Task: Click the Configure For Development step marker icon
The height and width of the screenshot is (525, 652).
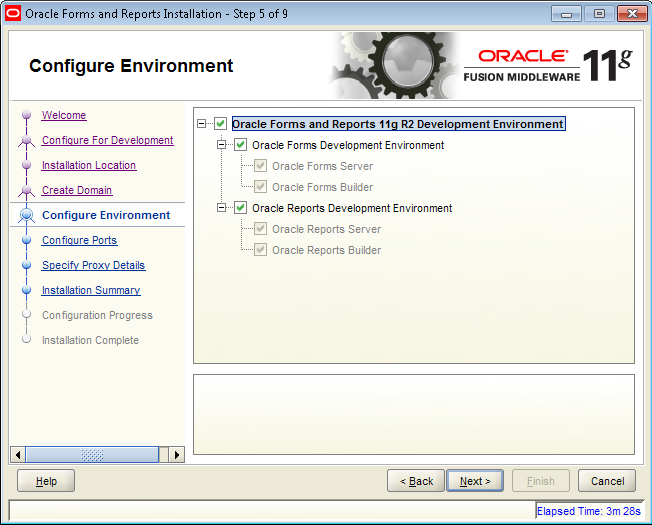Action: pyautogui.click(x=27, y=141)
